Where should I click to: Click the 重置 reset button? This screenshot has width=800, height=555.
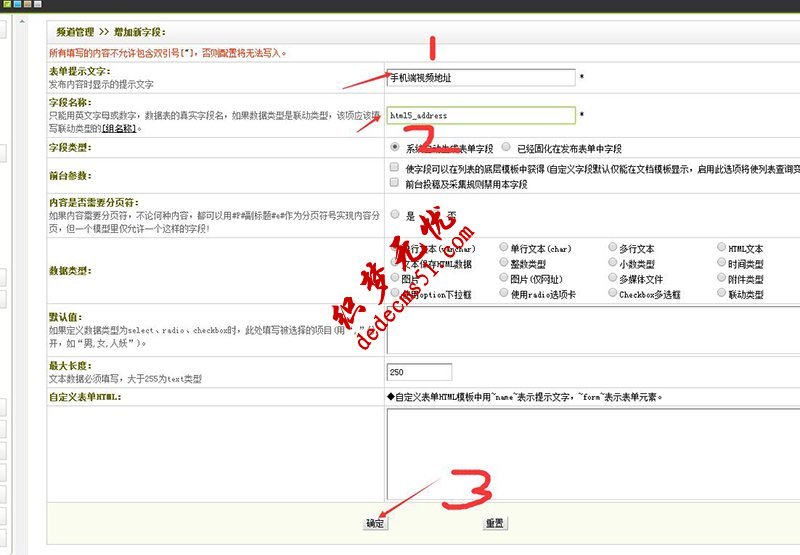(x=494, y=523)
